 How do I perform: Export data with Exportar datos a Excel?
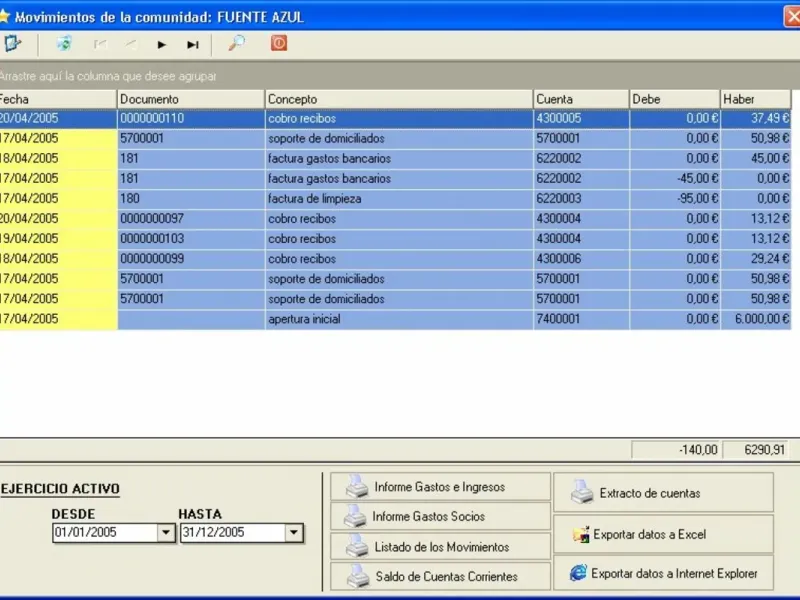663,535
